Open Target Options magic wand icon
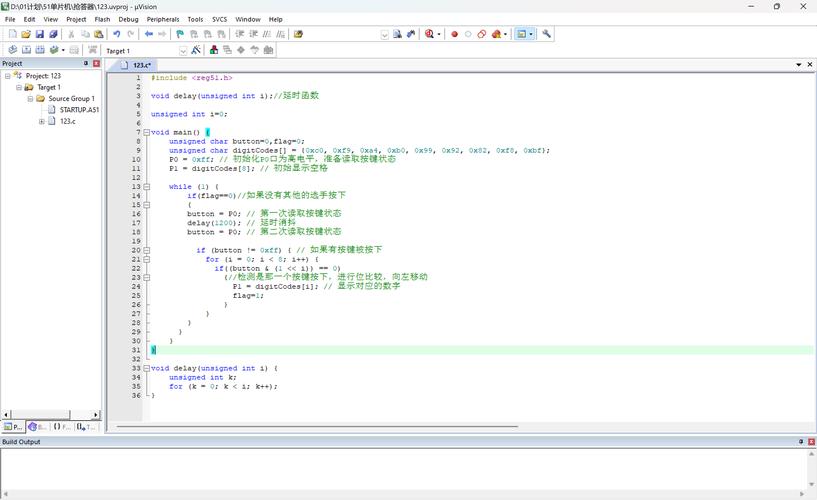 [196, 50]
